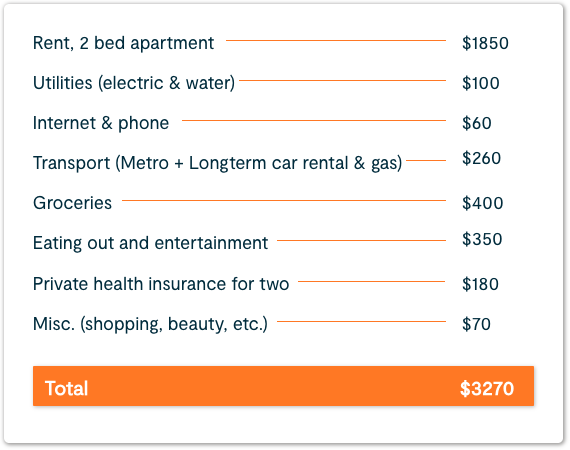The height and width of the screenshot is (450, 570).
Task: Select the $3270 total amount
Action: coord(487,389)
